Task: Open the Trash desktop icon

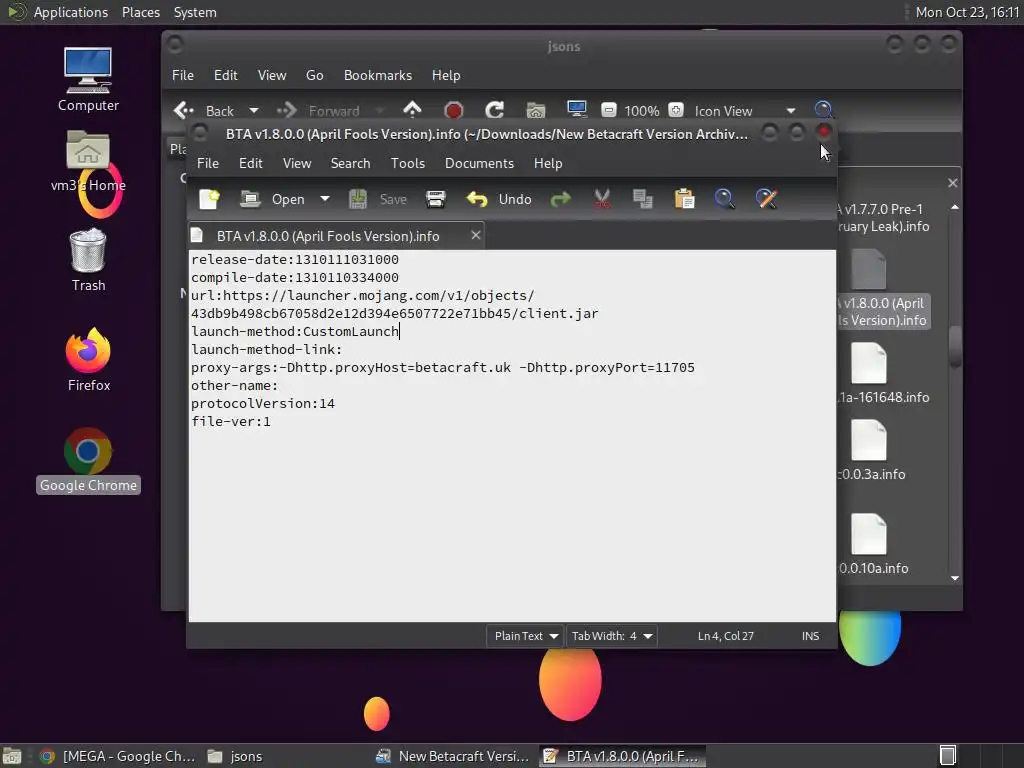Action: coord(88,260)
